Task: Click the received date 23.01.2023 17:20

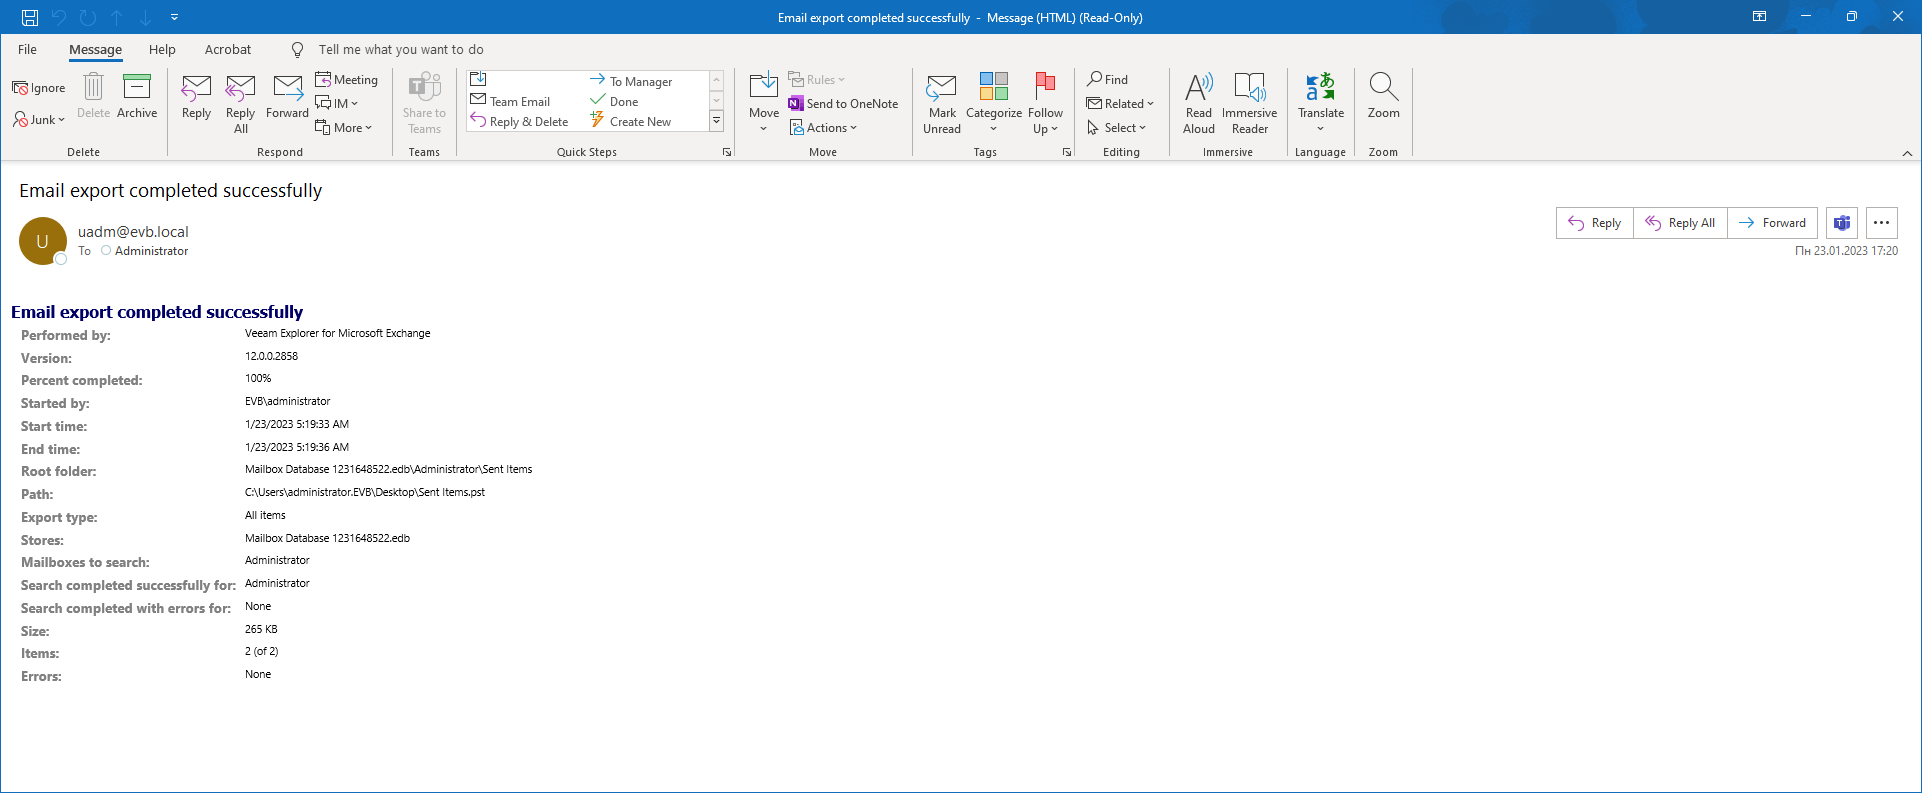Action: point(1856,251)
